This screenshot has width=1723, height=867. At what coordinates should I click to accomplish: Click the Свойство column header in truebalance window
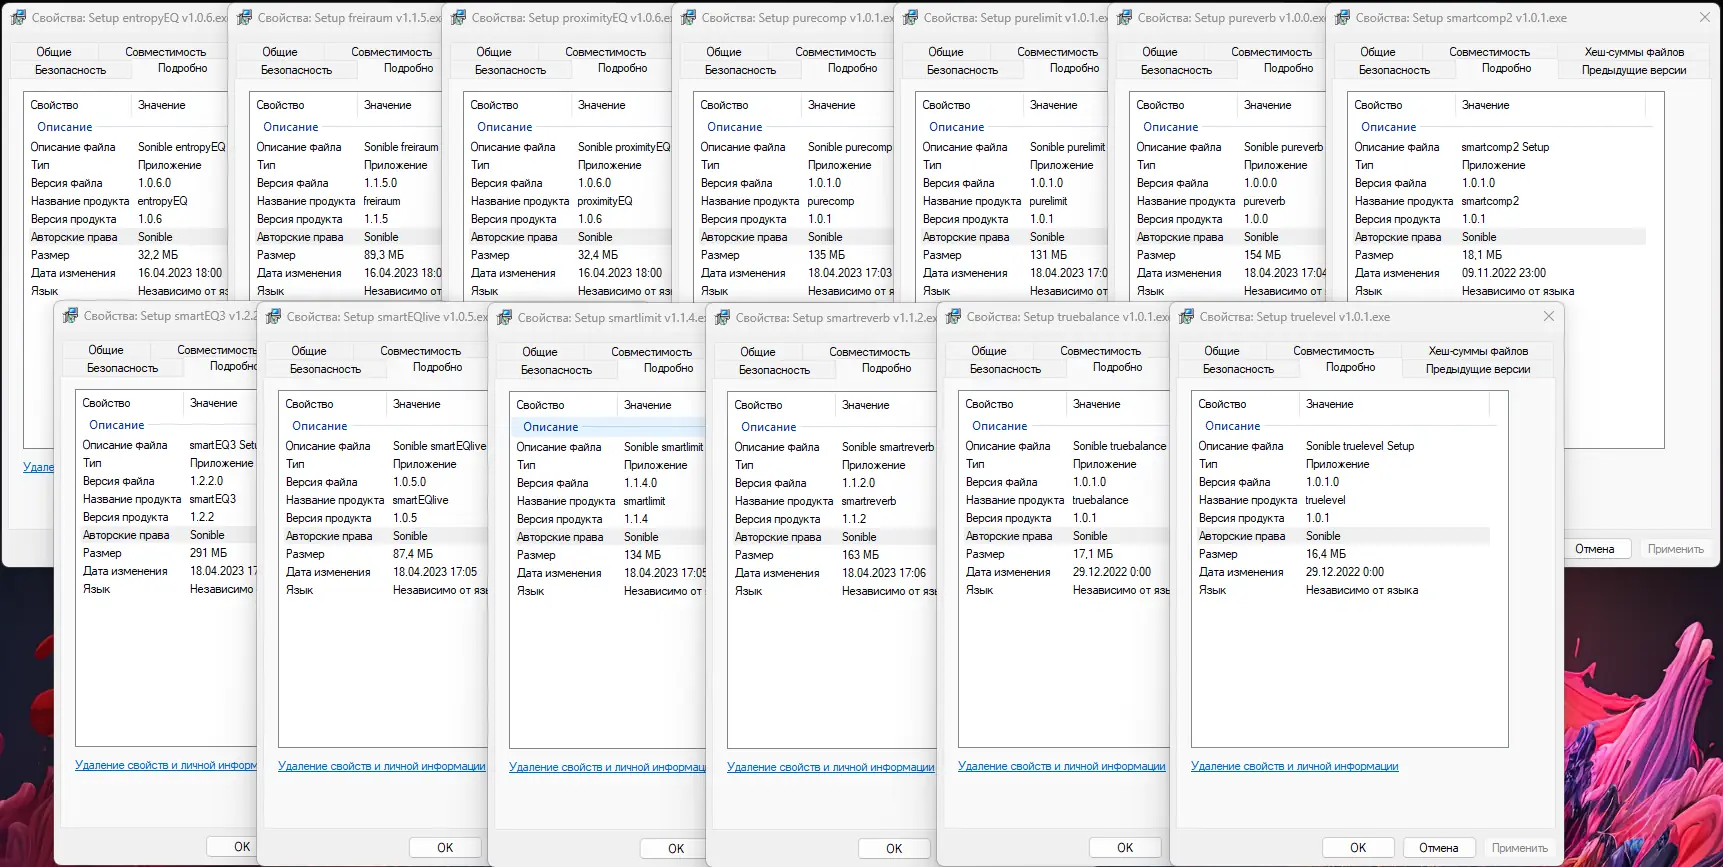pyautogui.click(x=1011, y=404)
